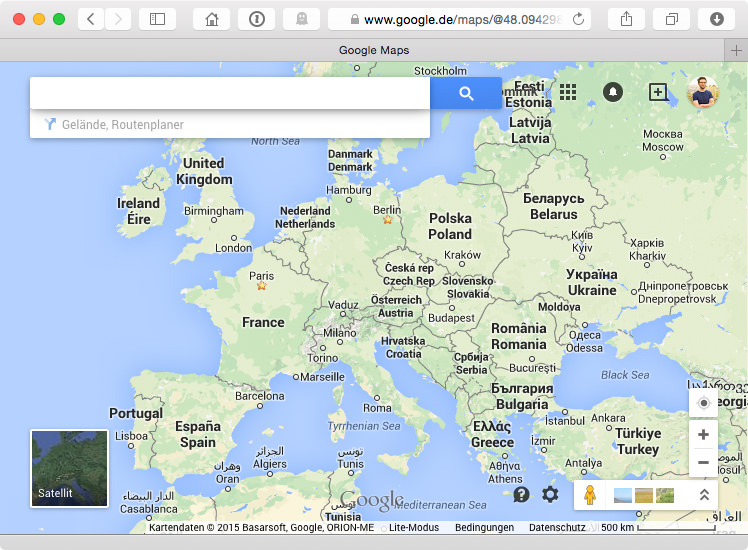
Task: Click the Hamburg city label
Action: [x=349, y=190]
